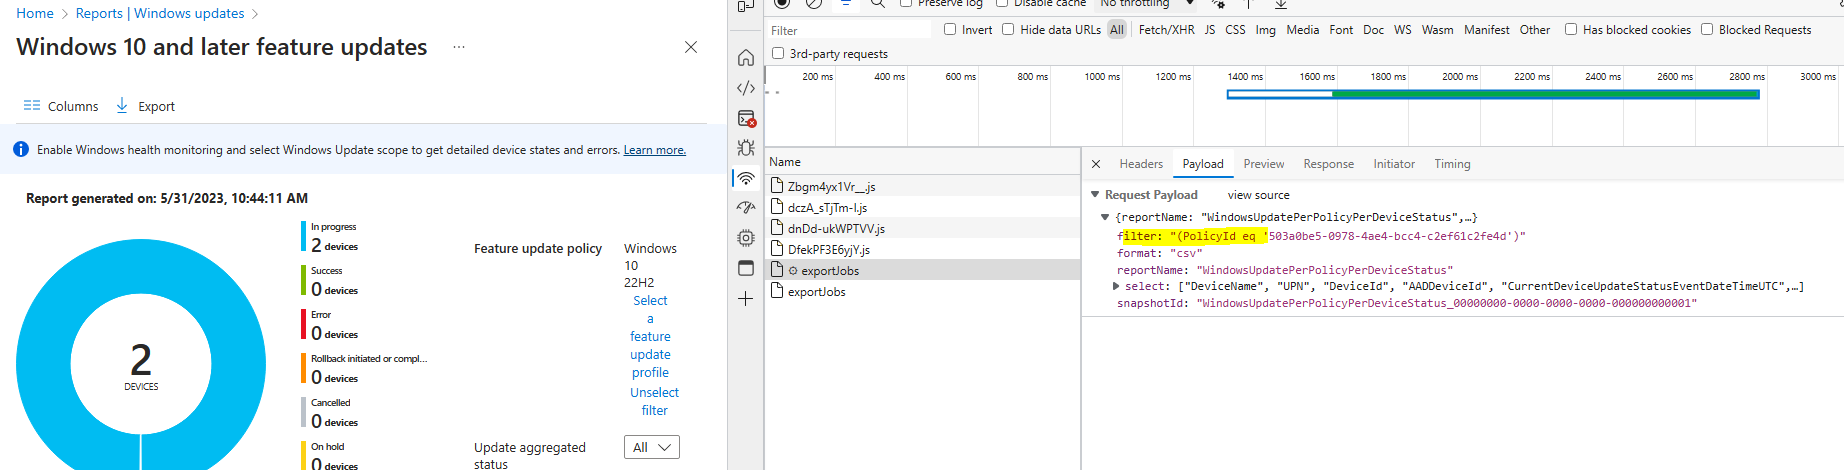This screenshot has width=1844, height=470.
Task: Toggle device emulation icon at DevTools top
Action: [x=746, y=5]
